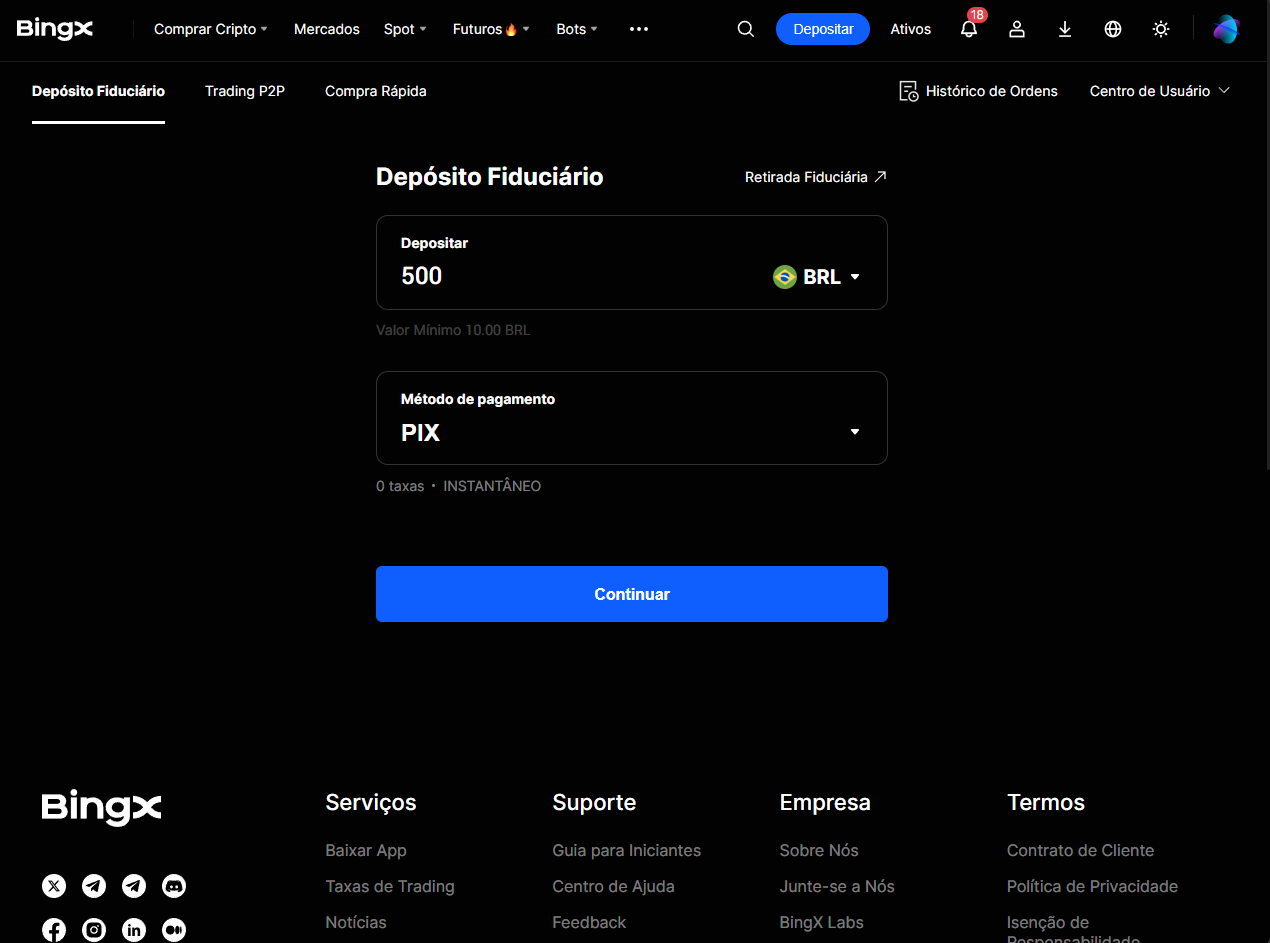Open the Centro de Ajuda link

[614, 886]
